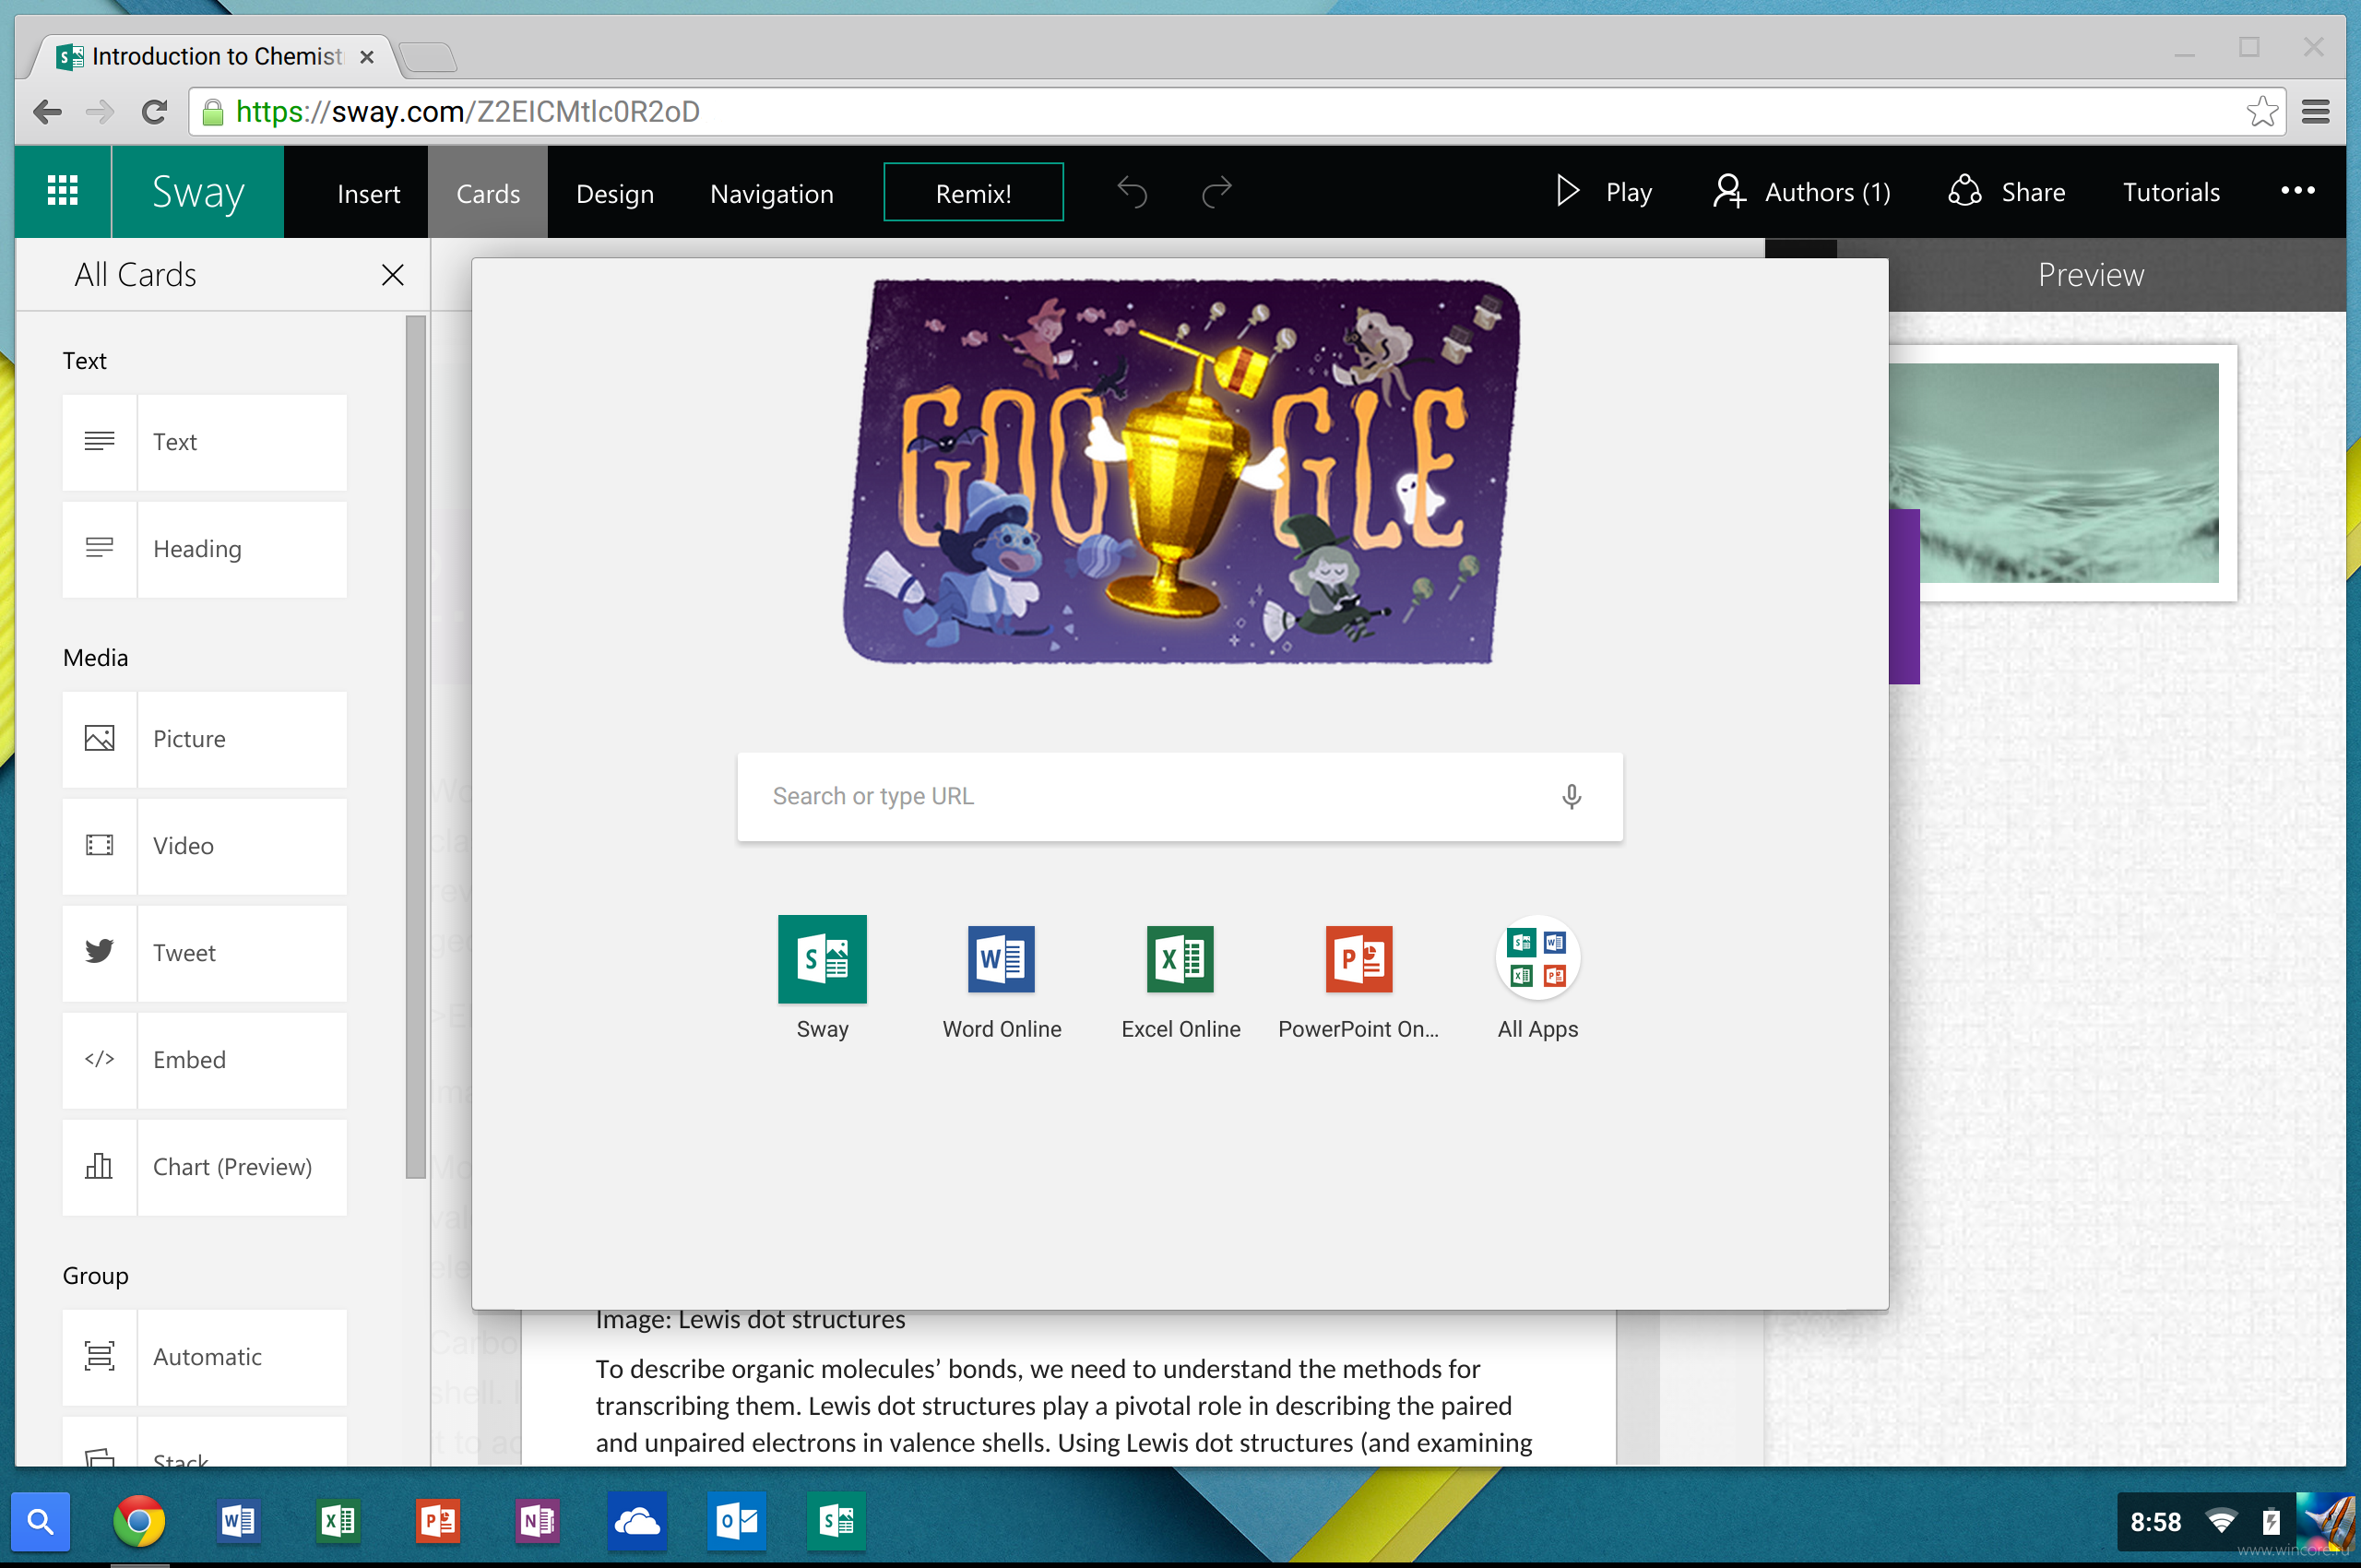
Task: Add a Heading card
Action: pyautogui.click(x=204, y=549)
